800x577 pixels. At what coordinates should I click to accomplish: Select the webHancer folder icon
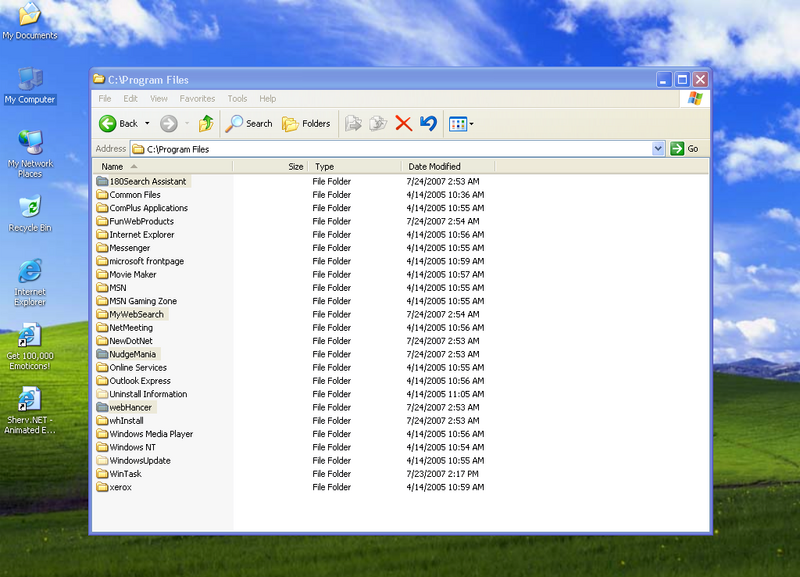click(x=102, y=407)
